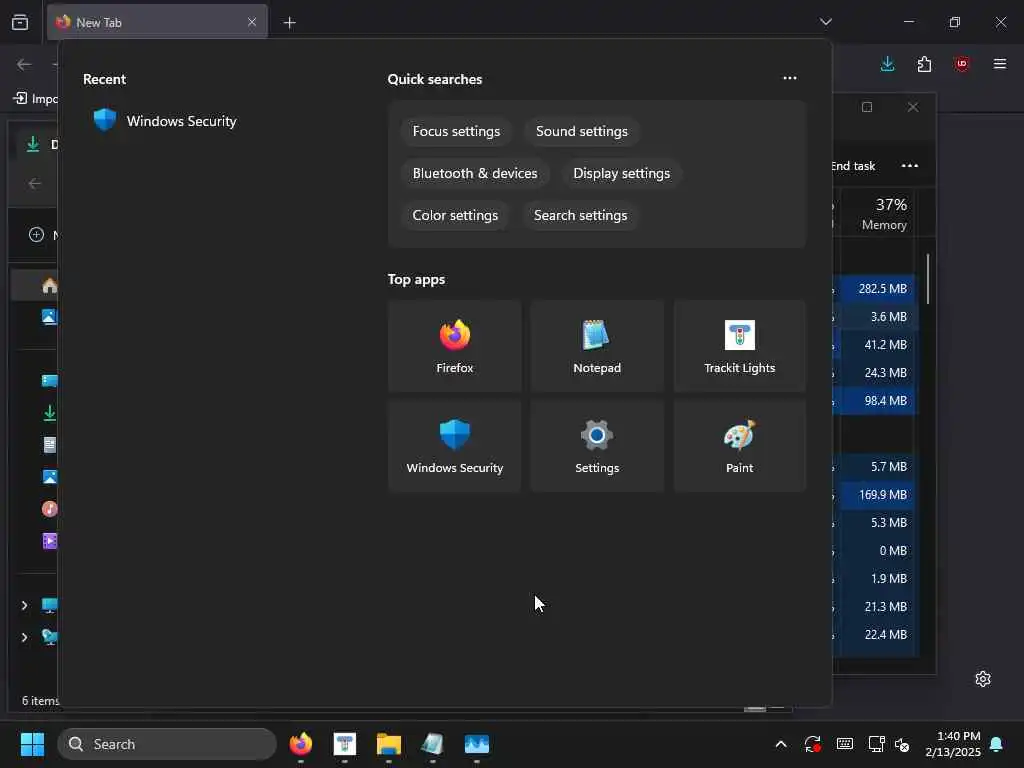Screen dimensions: 1024x768
Task: Open Videos folder in Explorer sidebar
Action: coord(50,541)
